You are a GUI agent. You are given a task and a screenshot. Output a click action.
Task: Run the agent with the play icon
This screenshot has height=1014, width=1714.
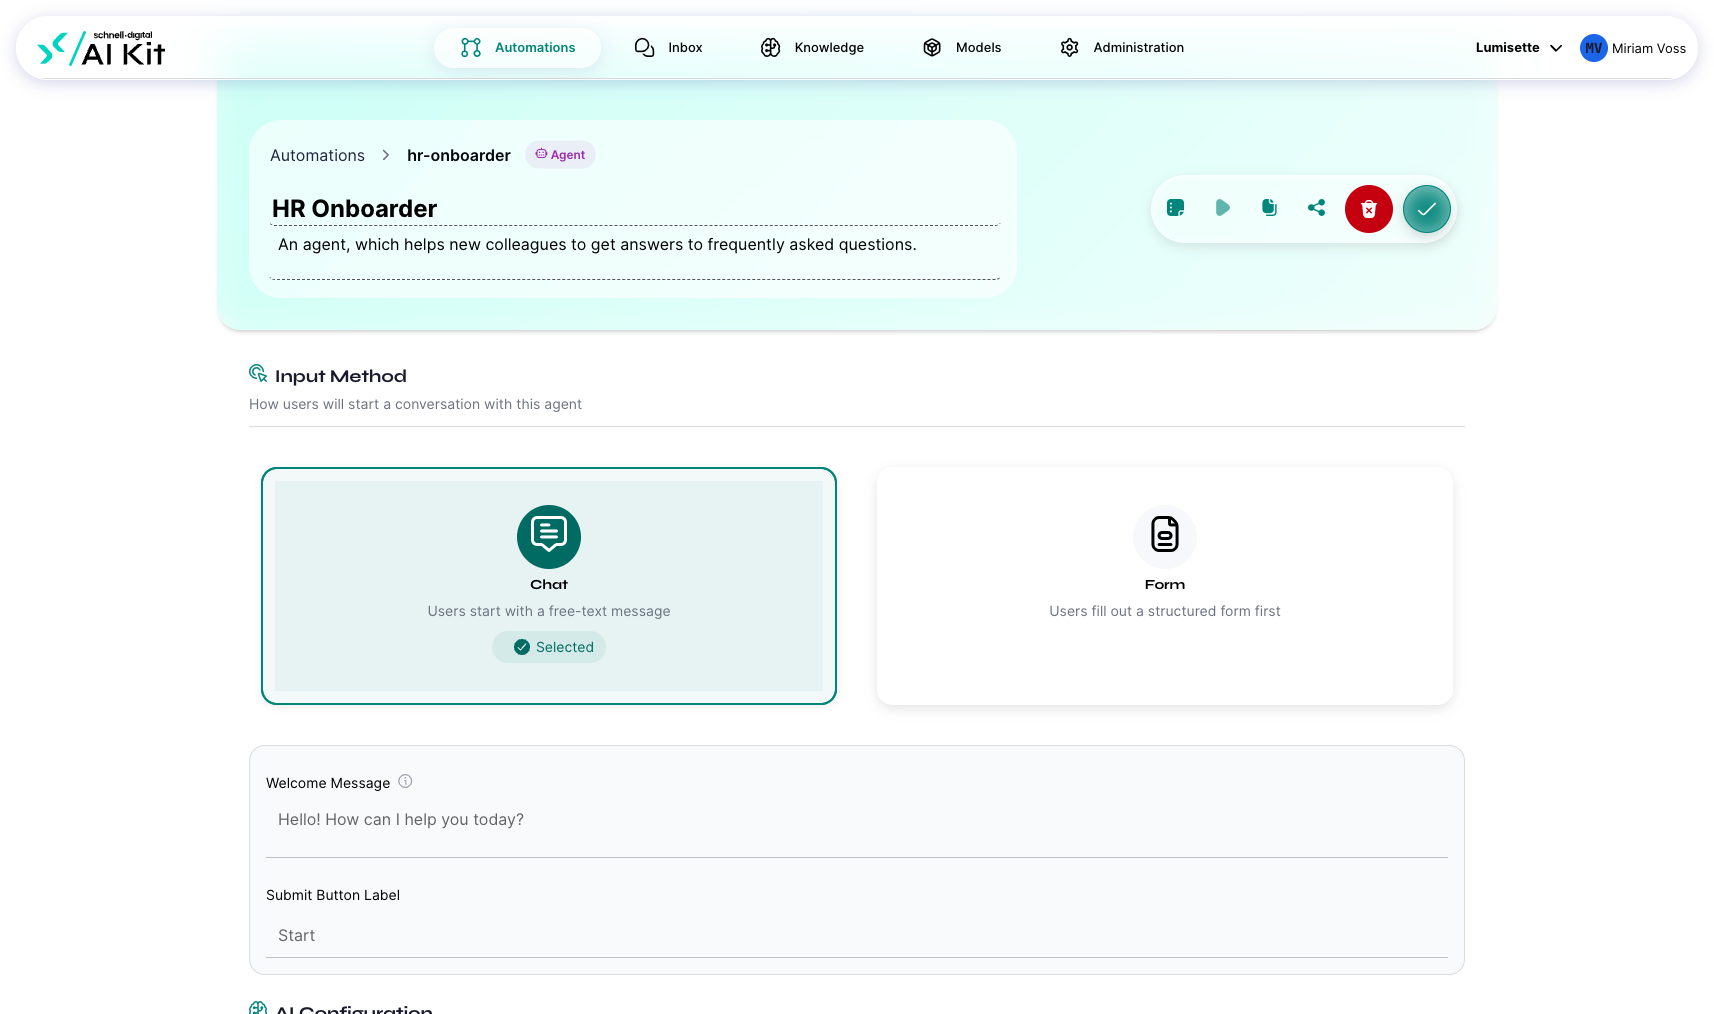coord(1222,208)
